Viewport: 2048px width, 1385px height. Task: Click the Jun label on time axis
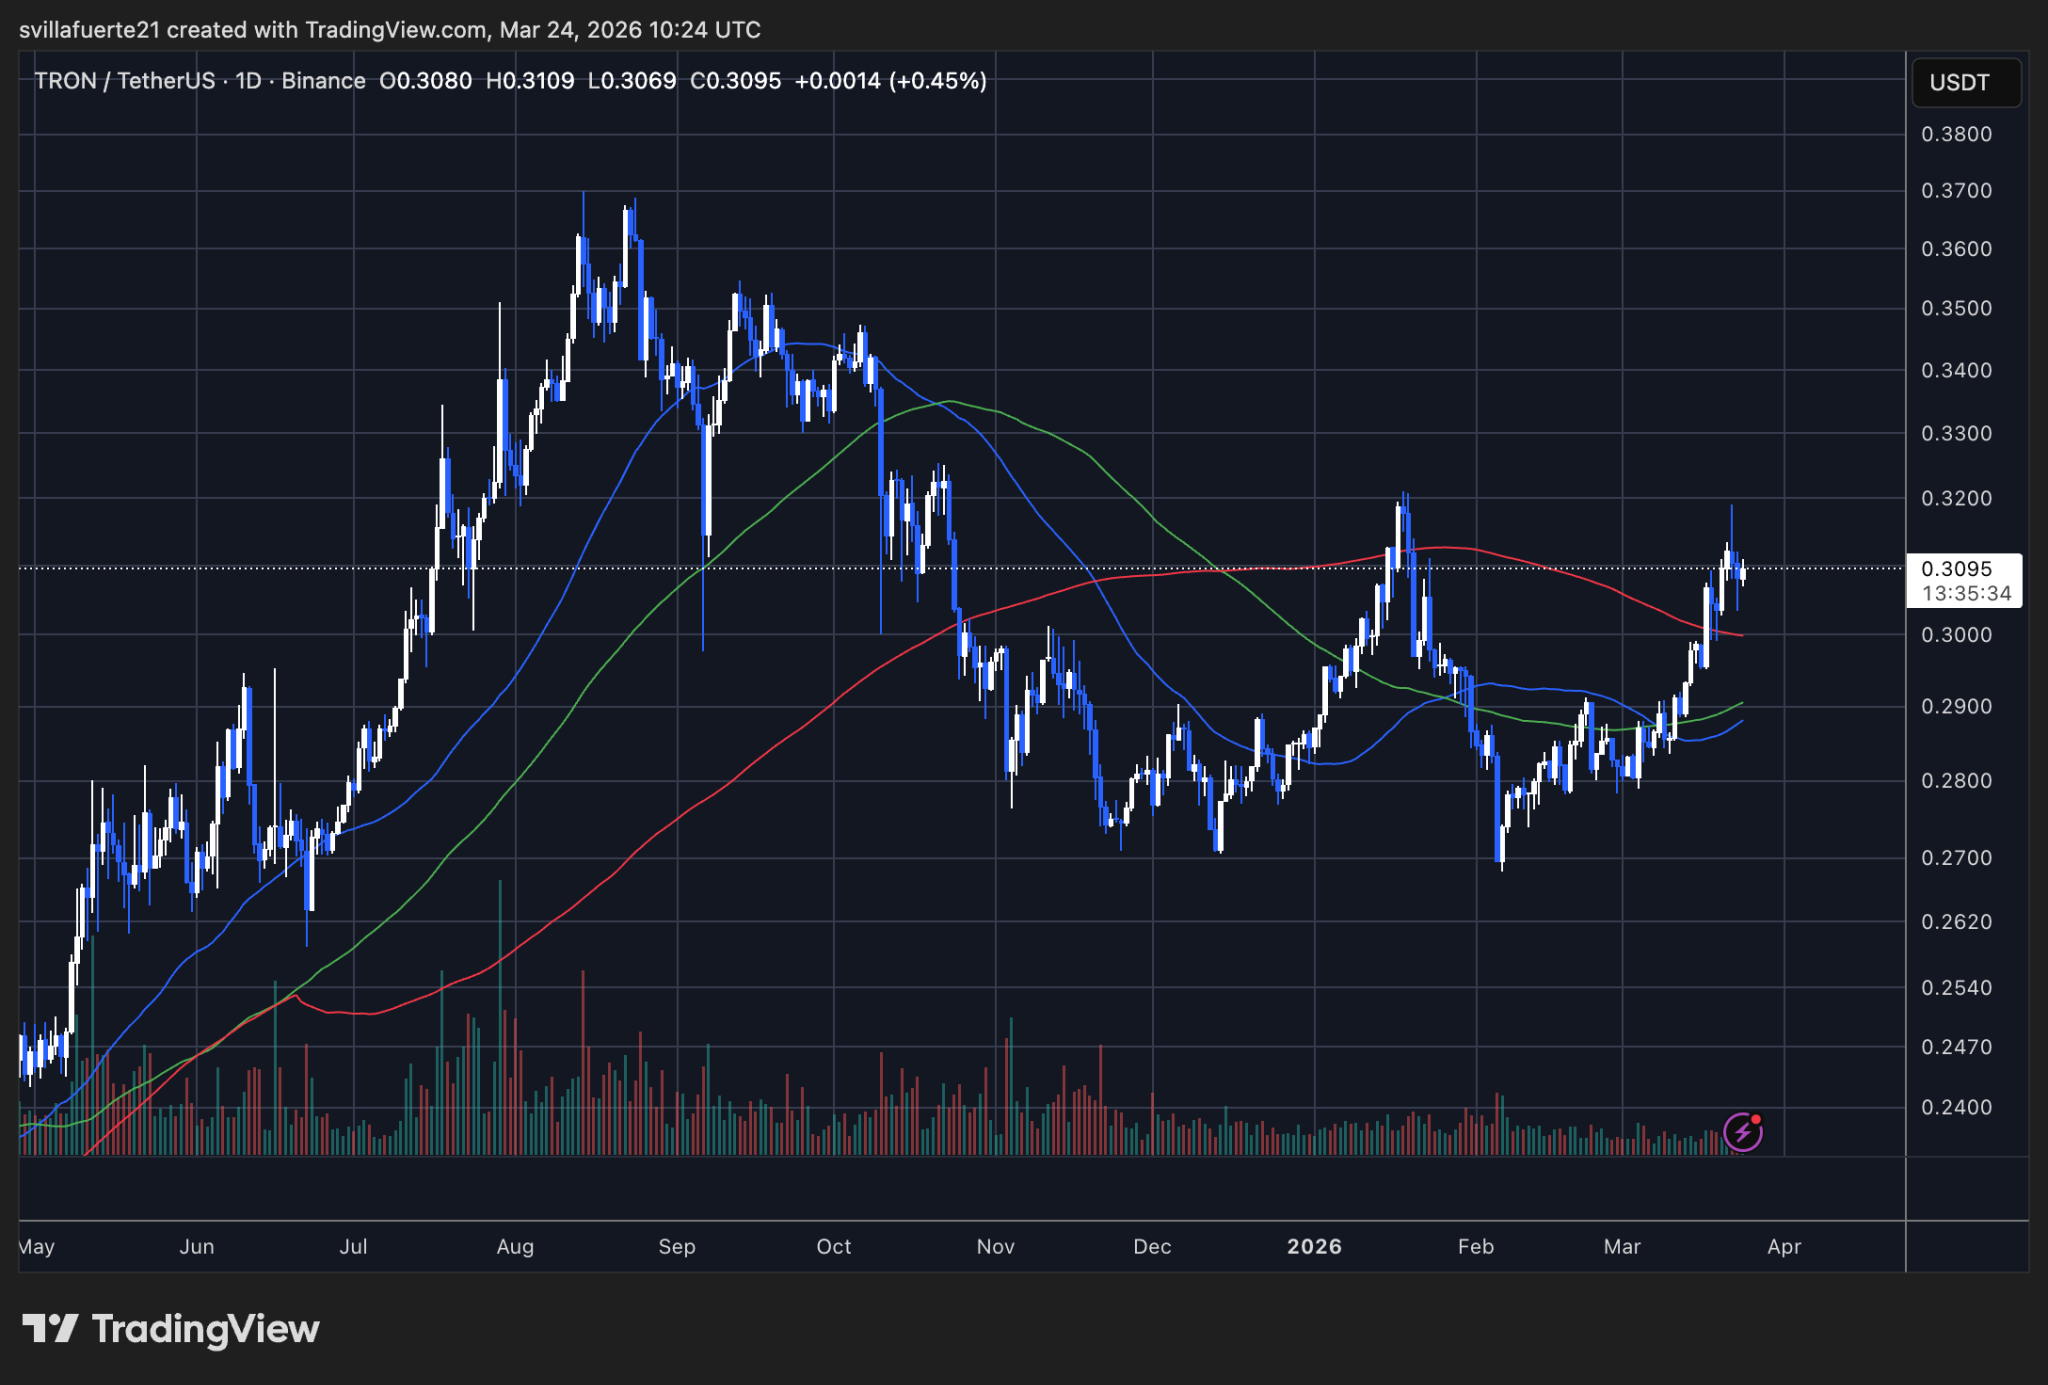(x=197, y=1246)
